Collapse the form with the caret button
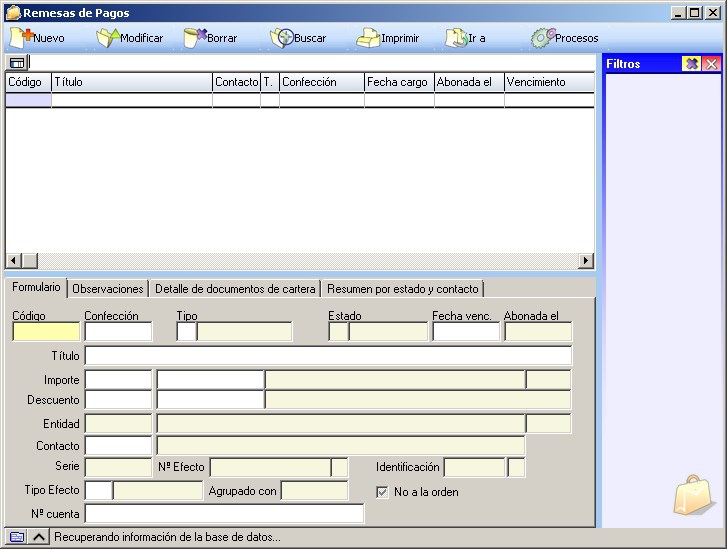727x549 pixels. click(39, 537)
